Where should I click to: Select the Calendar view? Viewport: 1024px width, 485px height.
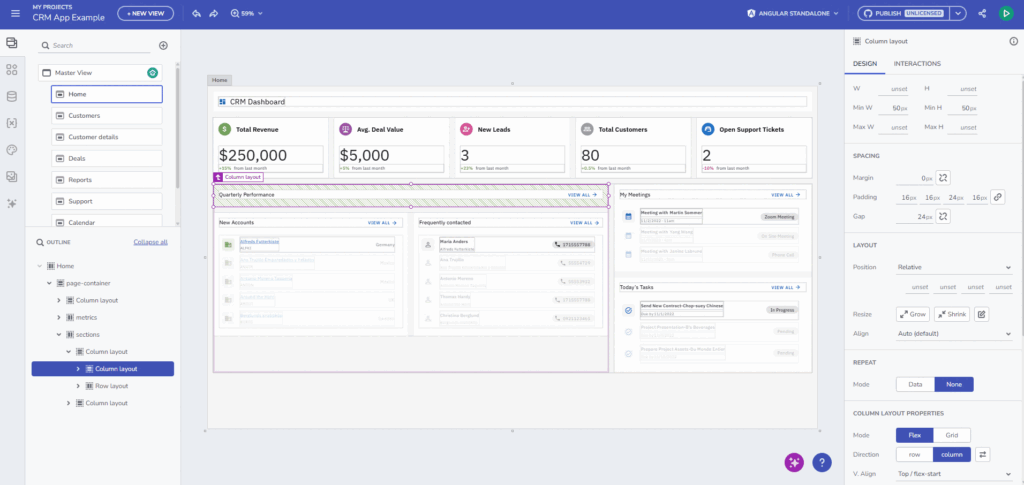(x=106, y=222)
